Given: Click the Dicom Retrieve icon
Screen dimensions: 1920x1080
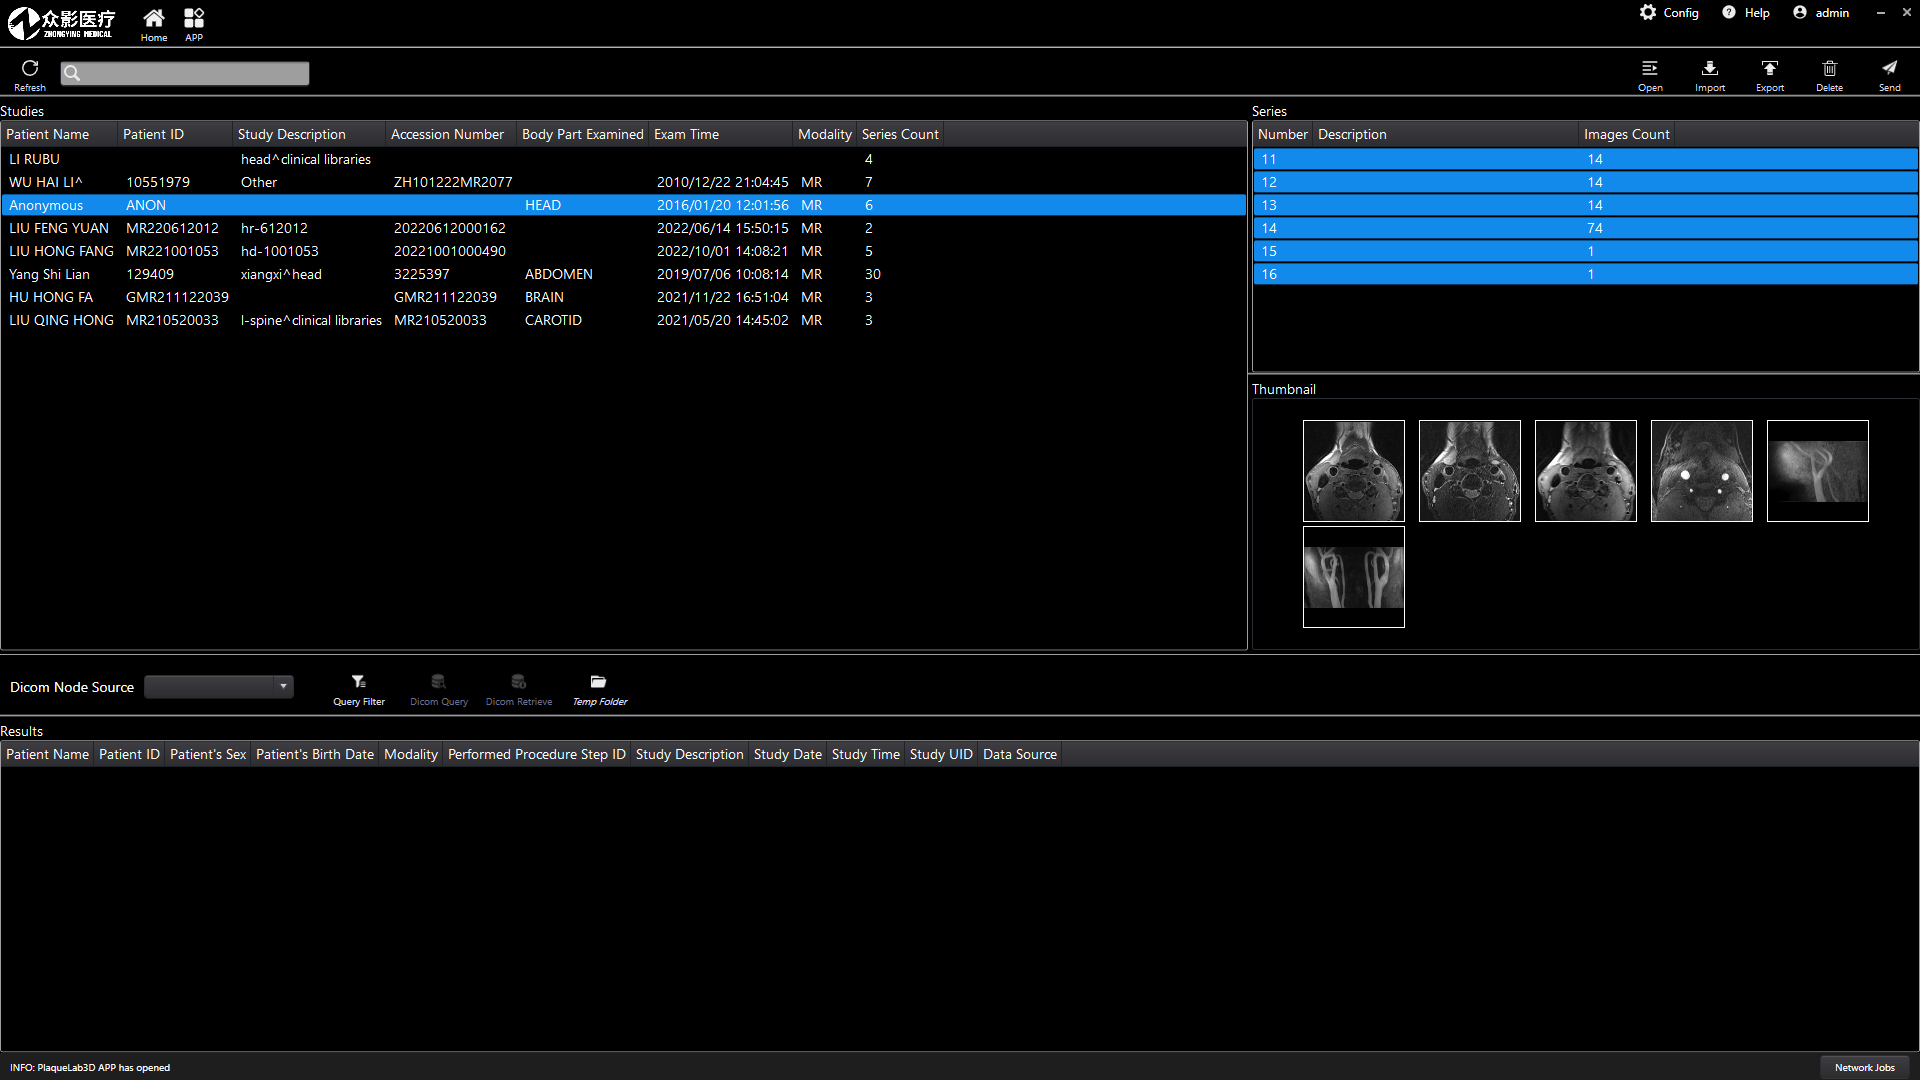Looking at the screenshot, I should click(x=519, y=690).
